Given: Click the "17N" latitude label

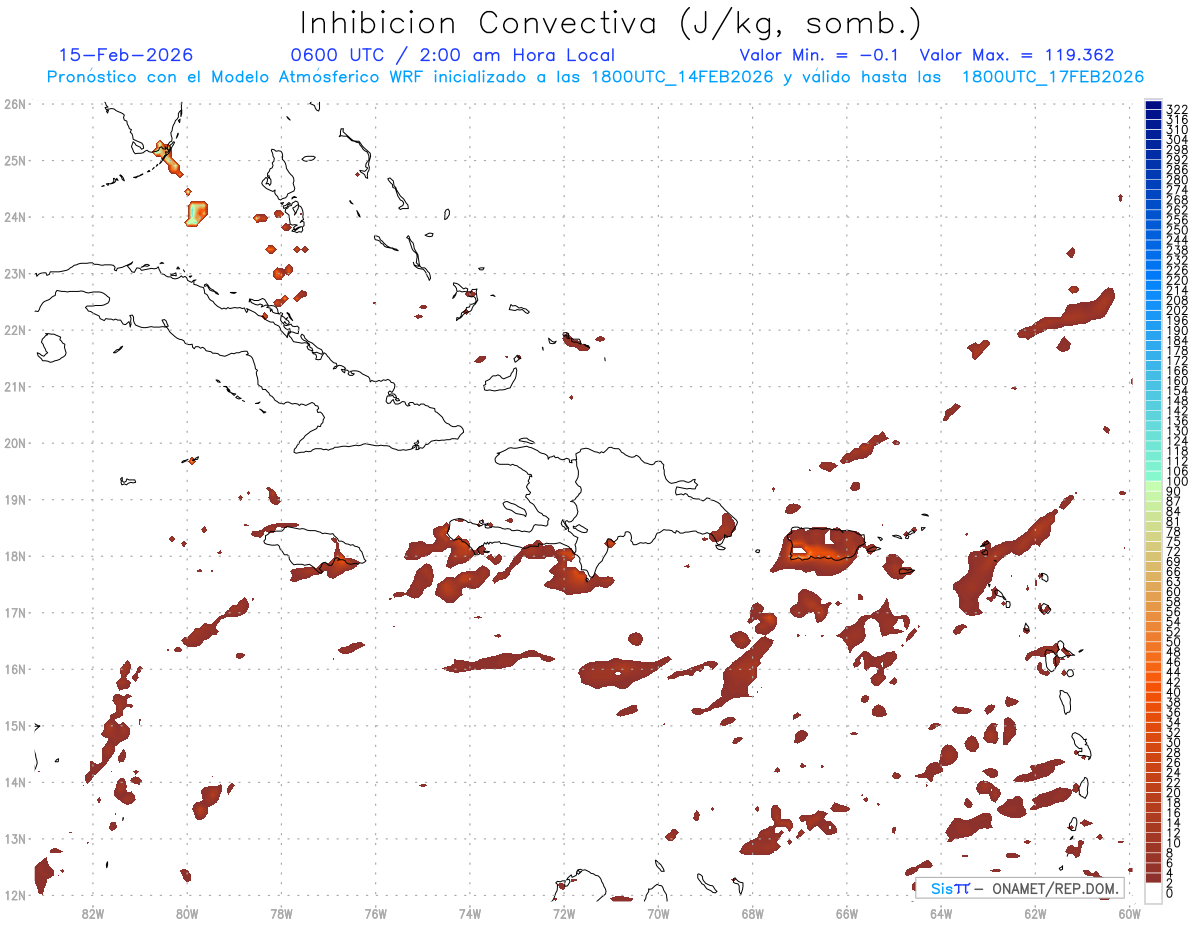Looking at the screenshot, I should click(15, 612).
